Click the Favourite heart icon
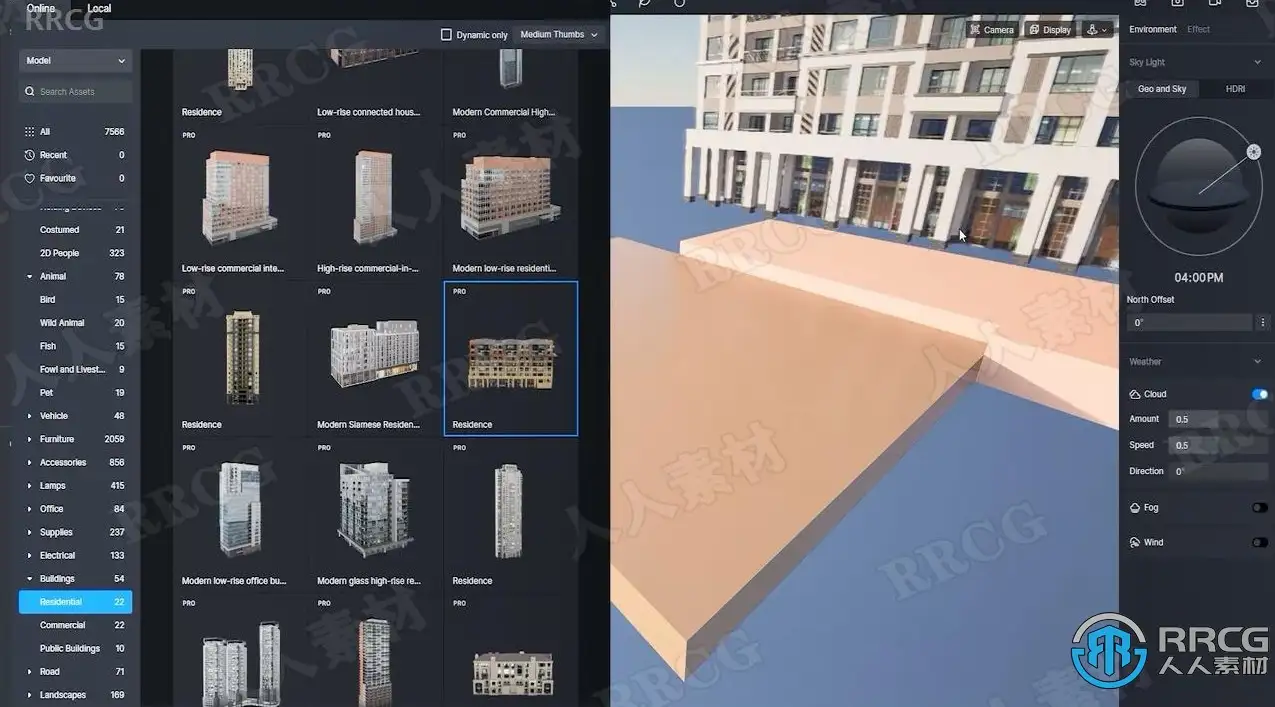Image resolution: width=1275 pixels, height=707 pixels. coord(29,178)
